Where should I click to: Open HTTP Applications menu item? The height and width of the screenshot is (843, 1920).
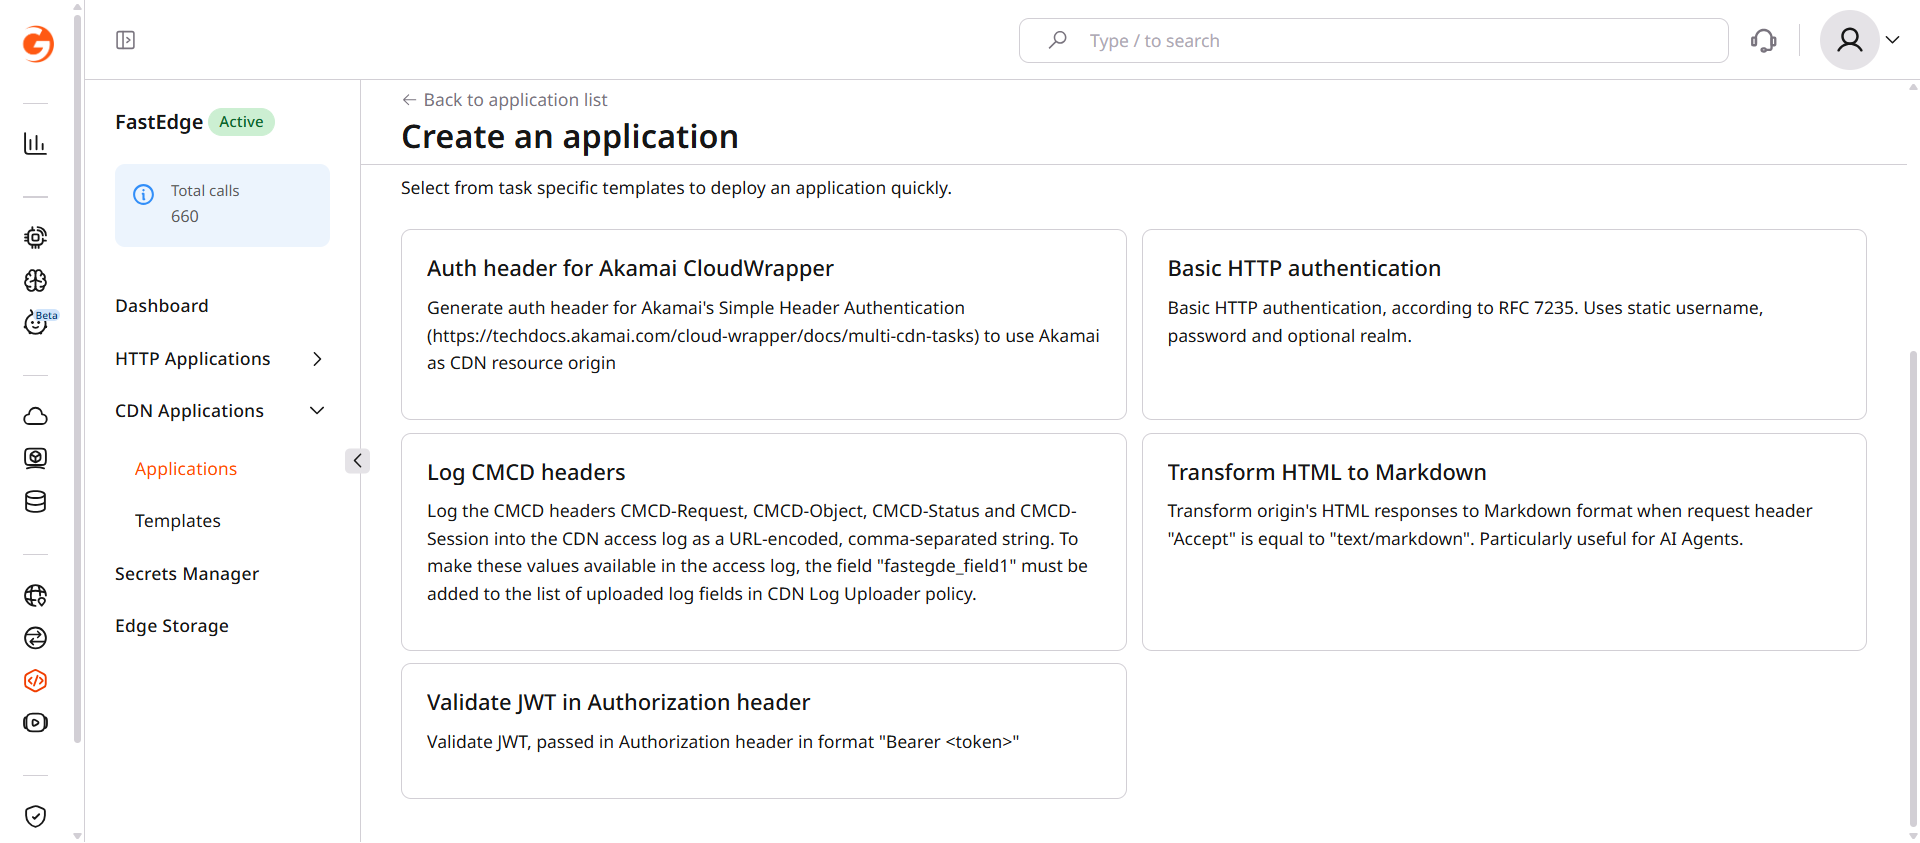point(193,359)
